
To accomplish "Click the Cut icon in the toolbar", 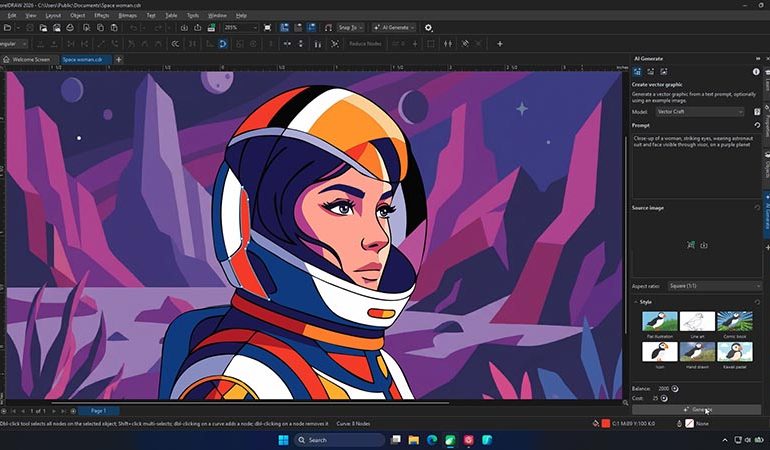I will (86, 28).
